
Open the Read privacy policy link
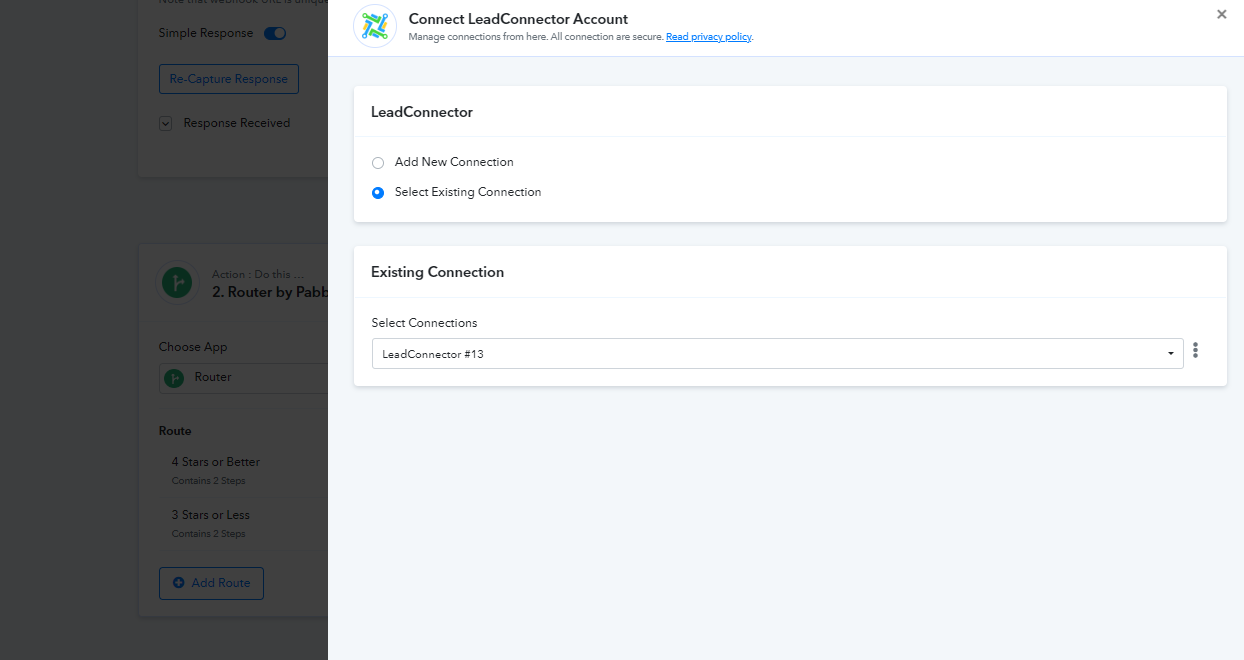[709, 37]
